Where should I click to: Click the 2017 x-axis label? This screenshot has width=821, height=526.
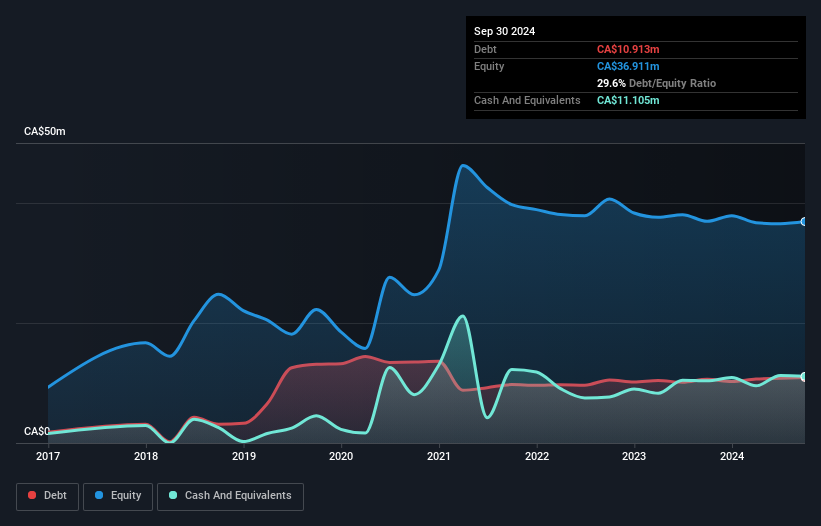pyautogui.click(x=48, y=456)
